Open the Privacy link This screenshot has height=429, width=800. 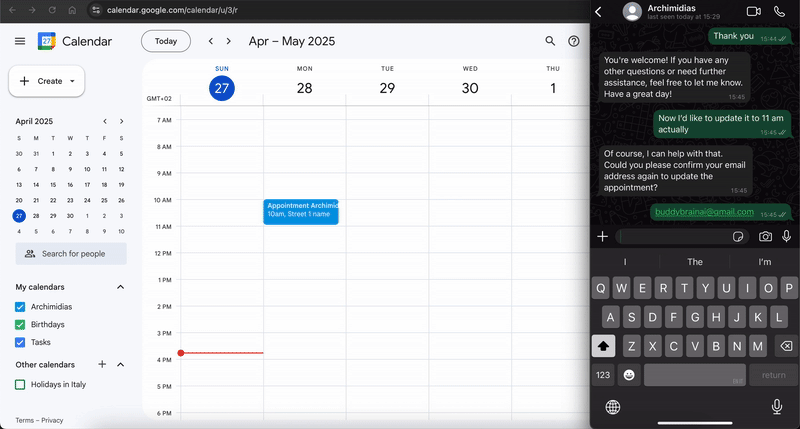click(x=52, y=420)
